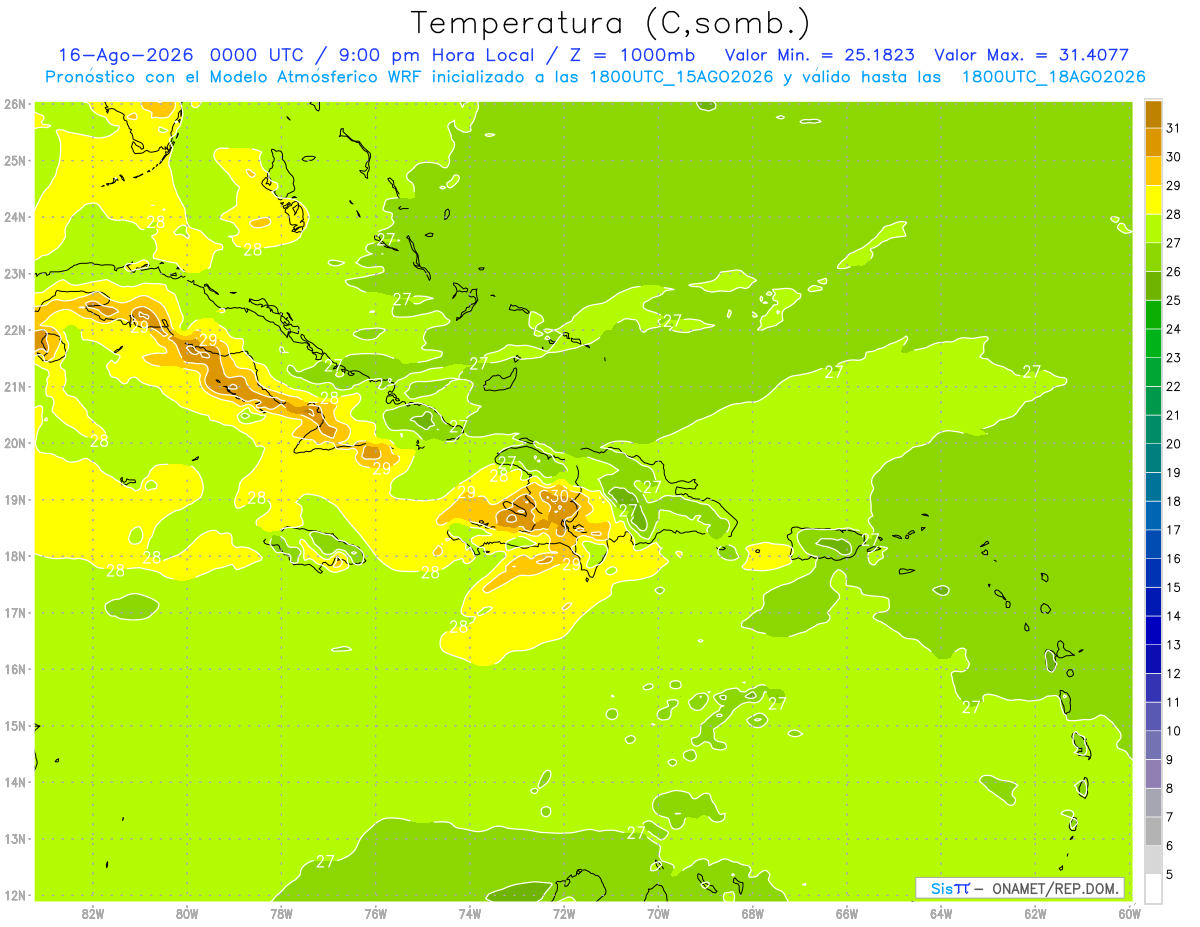1200x927 pixels.
Task: Select the 68W longitude axis label
Action: click(752, 913)
